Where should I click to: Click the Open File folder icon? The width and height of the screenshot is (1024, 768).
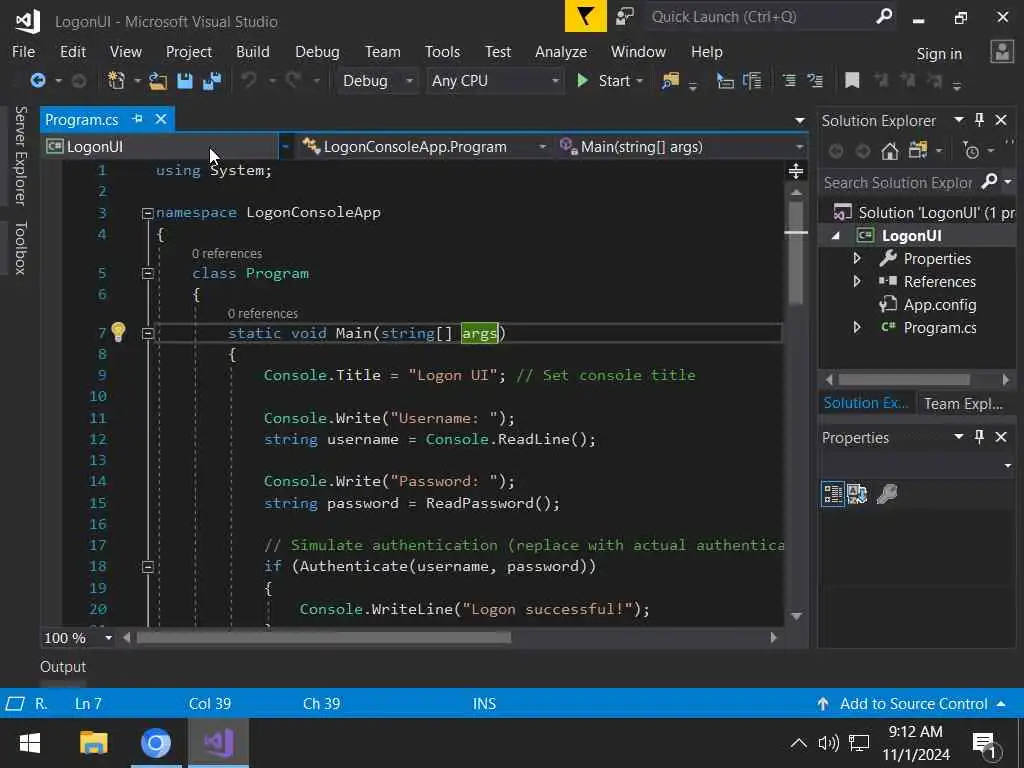click(157, 81)
